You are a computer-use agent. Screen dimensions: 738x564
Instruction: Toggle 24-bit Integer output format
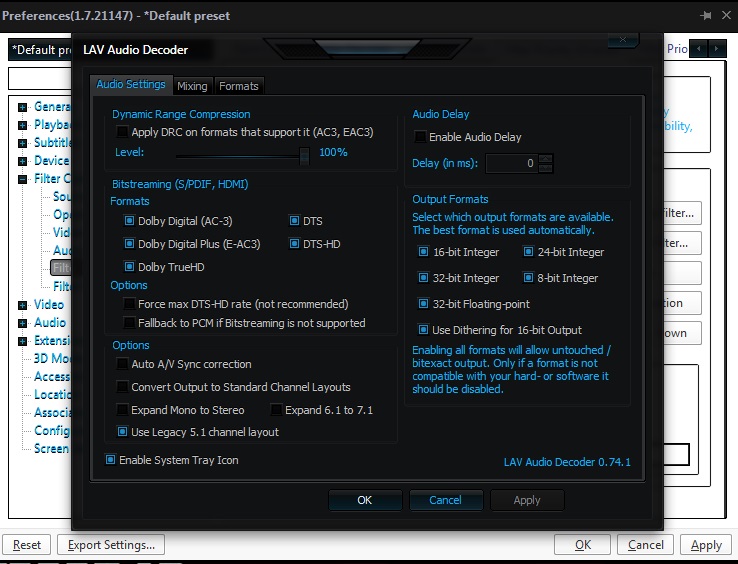(x=528, y=252)
